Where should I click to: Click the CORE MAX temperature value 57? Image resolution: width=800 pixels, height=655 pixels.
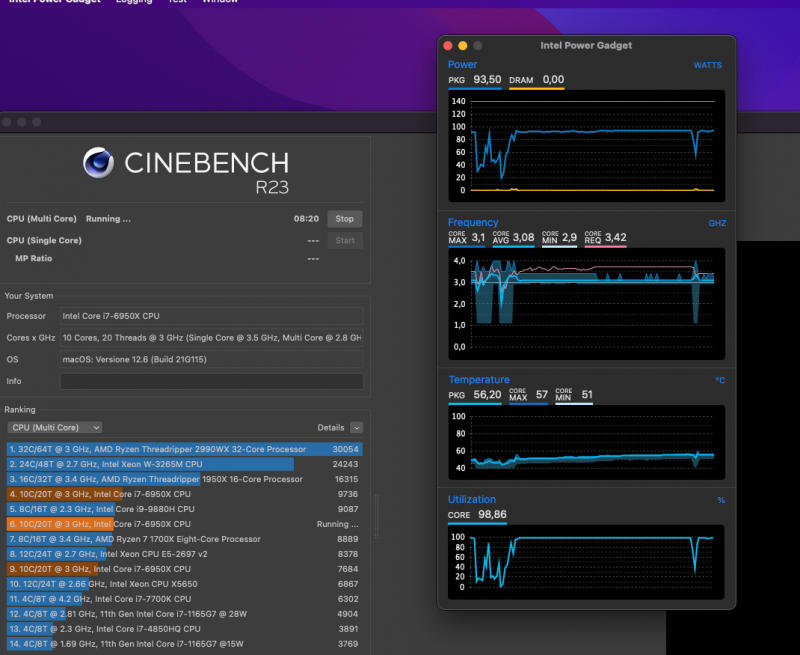pos(542,394)
